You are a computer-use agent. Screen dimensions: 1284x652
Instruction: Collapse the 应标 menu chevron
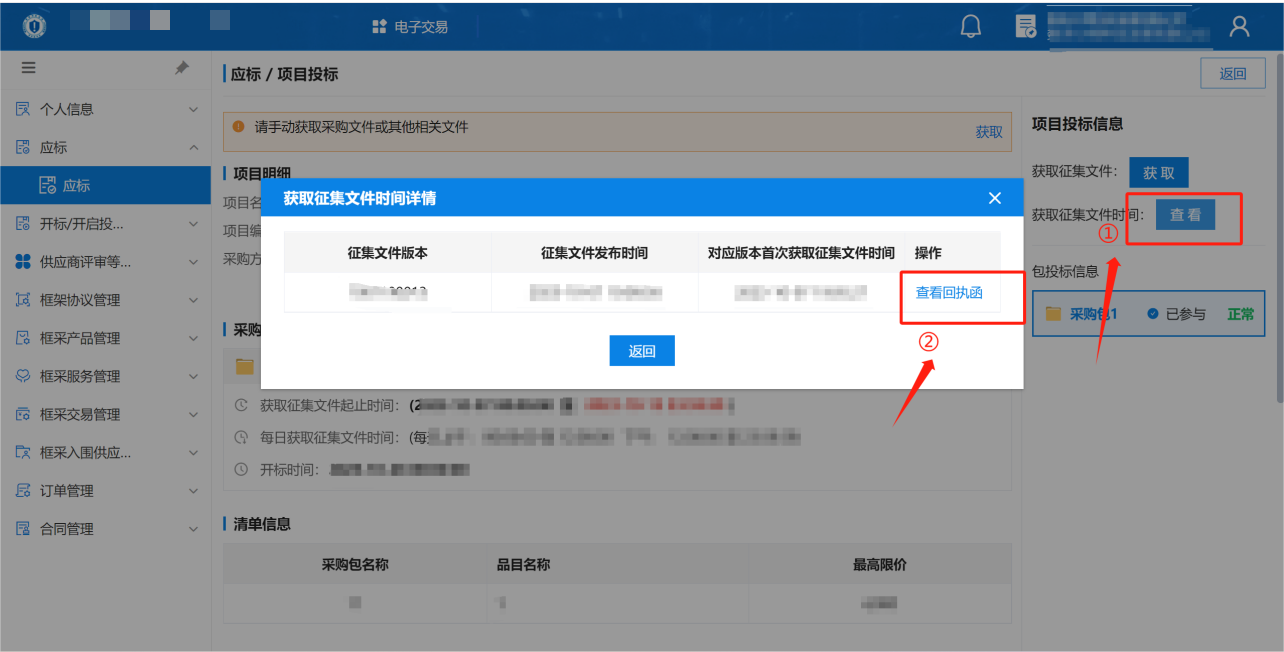tap(193, 147)
